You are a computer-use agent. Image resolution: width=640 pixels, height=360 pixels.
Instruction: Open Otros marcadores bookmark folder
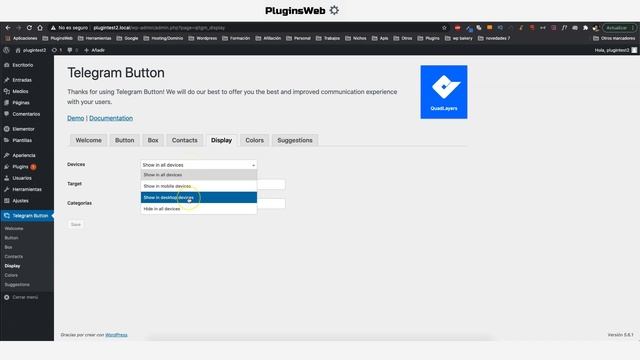pyautogui.click(x=614, y=38)
